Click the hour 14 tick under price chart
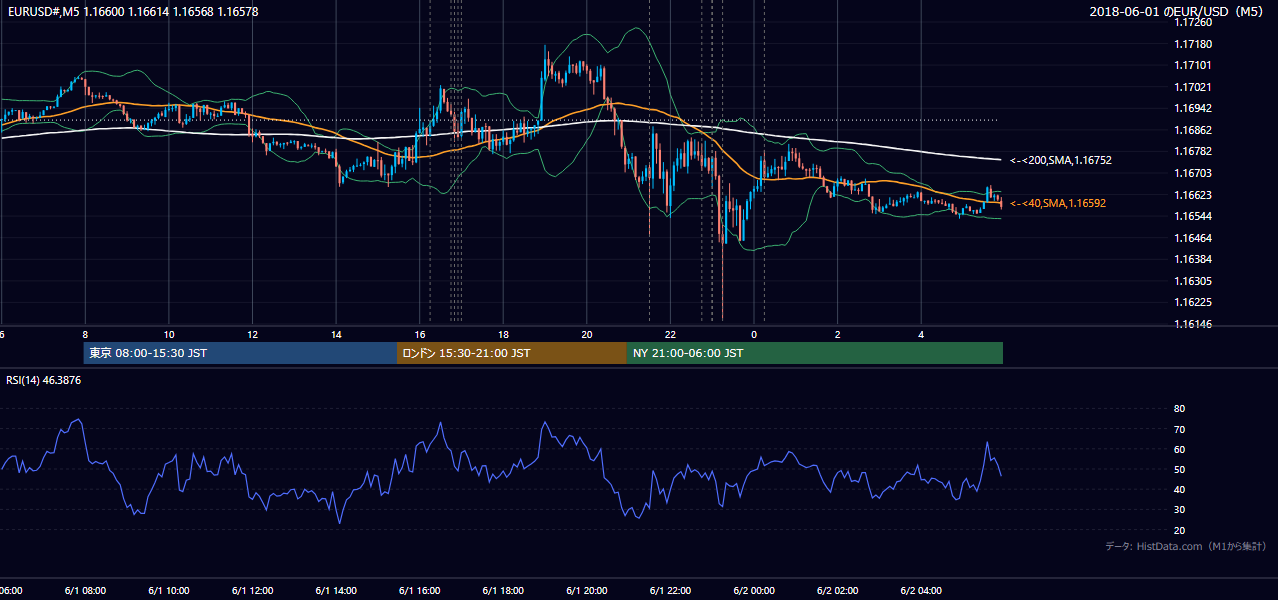 [336, 334]
